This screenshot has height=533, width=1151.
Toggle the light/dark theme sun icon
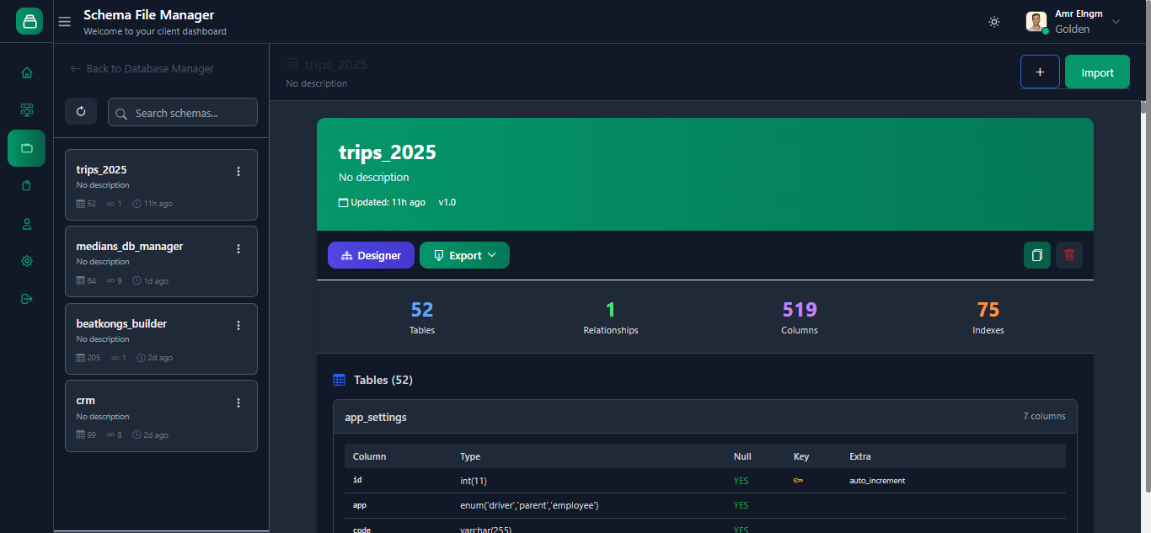993,22
